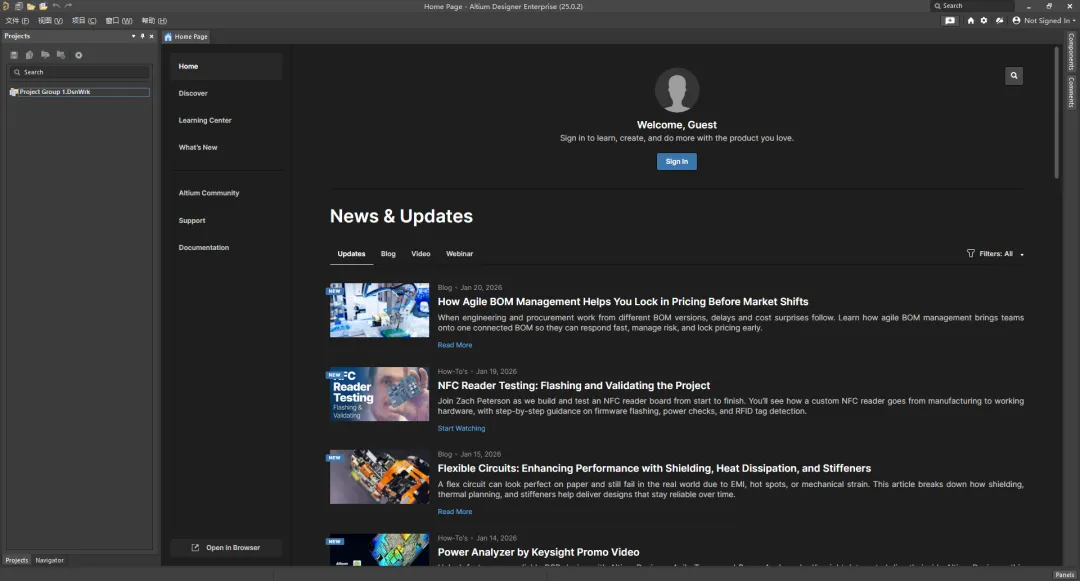Click the Home icon in top-right toolbar

pyautogui.click(x=970, y=21)
